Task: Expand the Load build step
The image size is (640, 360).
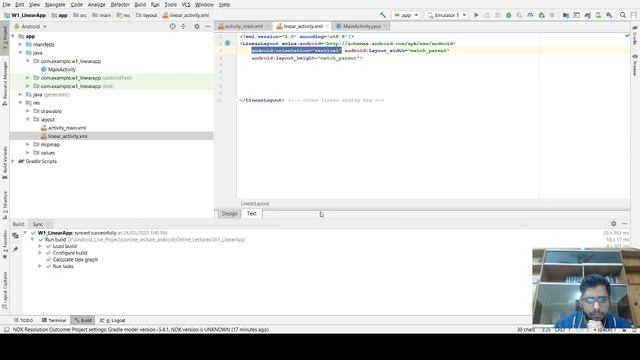Action: click(x=40, y=246)
